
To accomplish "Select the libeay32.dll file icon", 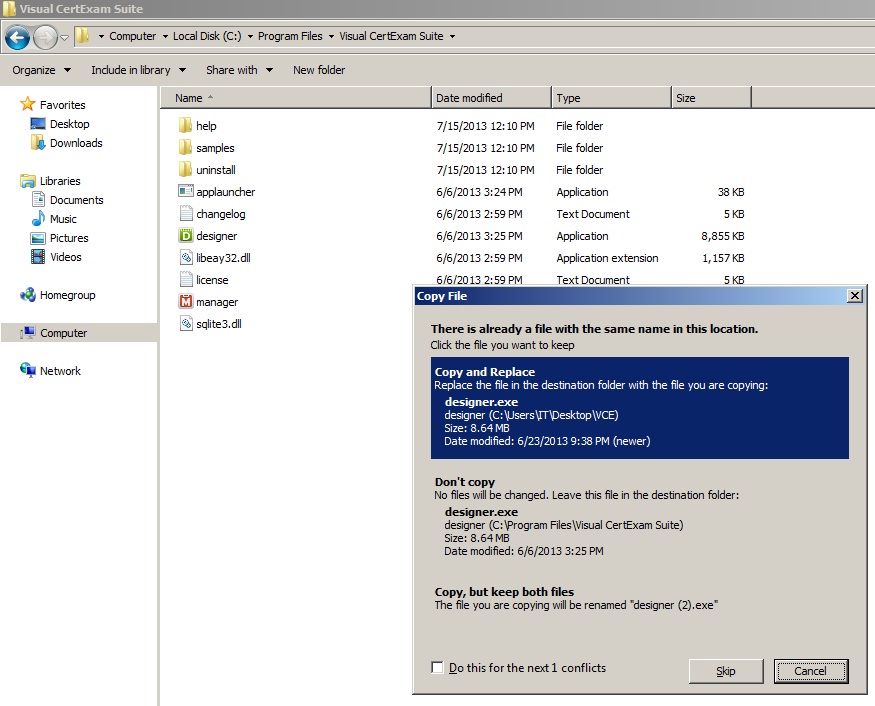I will click(x=186, y=257).
